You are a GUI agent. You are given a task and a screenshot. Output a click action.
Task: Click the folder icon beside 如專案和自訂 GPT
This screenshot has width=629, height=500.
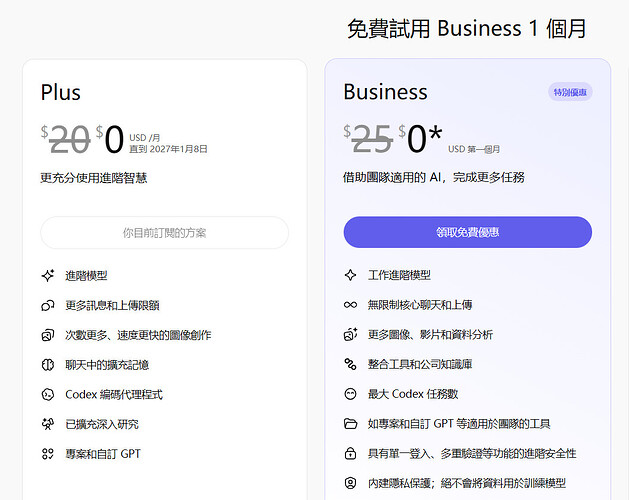pyautogui.click(x=350, y=424)
